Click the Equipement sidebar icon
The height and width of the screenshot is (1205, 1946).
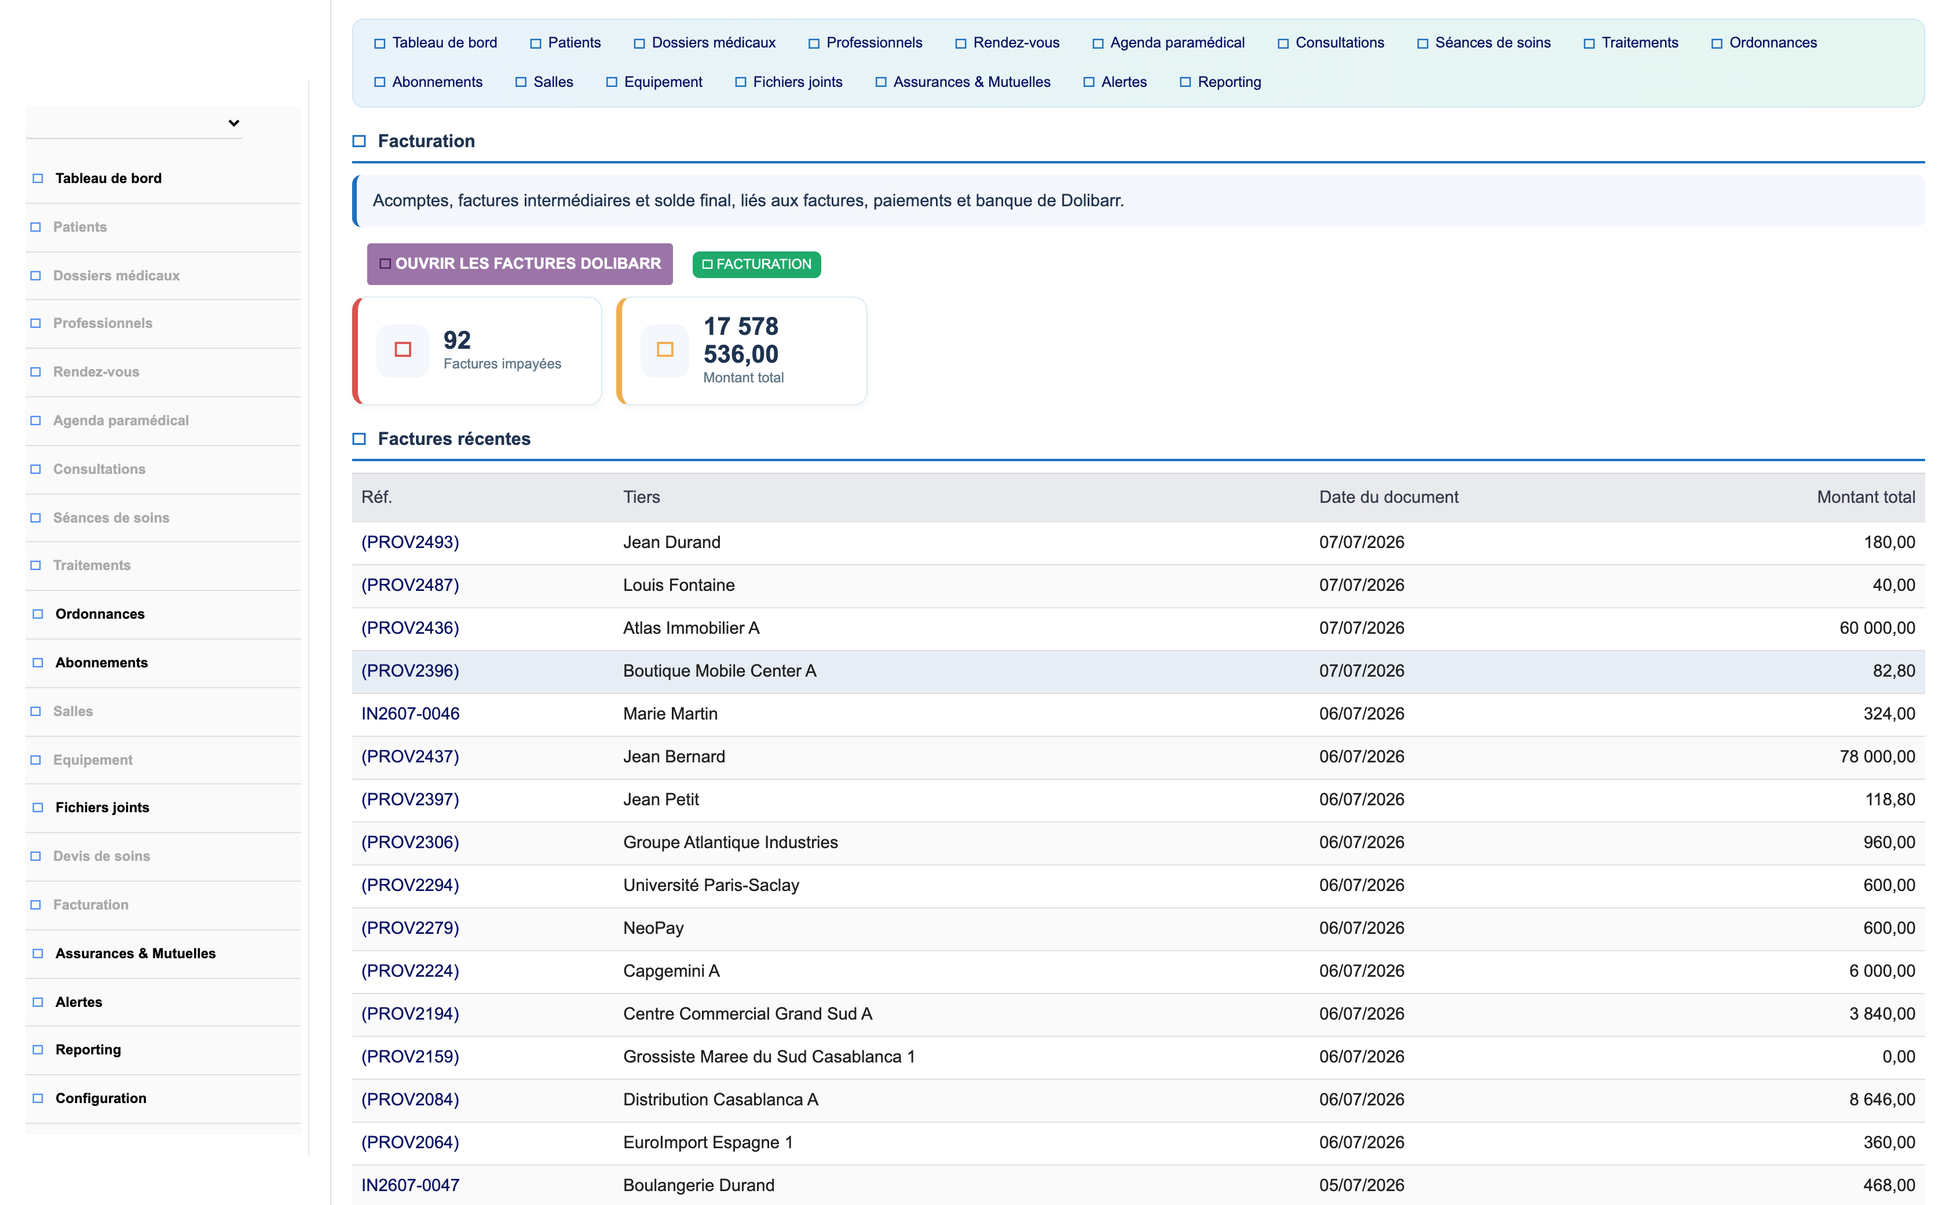pos(36,760)
